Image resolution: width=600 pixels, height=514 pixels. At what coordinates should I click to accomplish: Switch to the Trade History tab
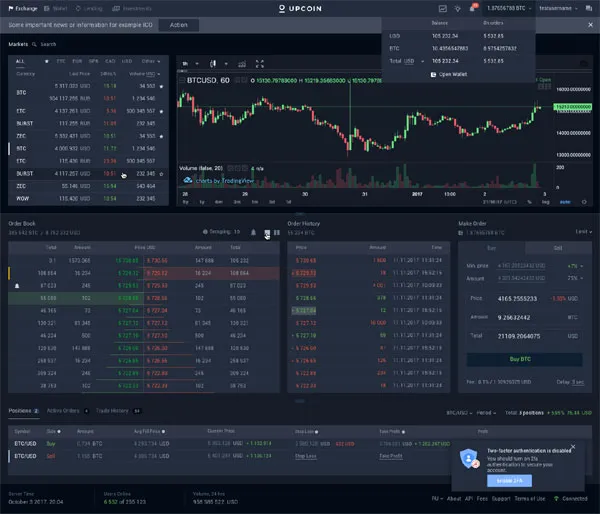click(118, 411)
